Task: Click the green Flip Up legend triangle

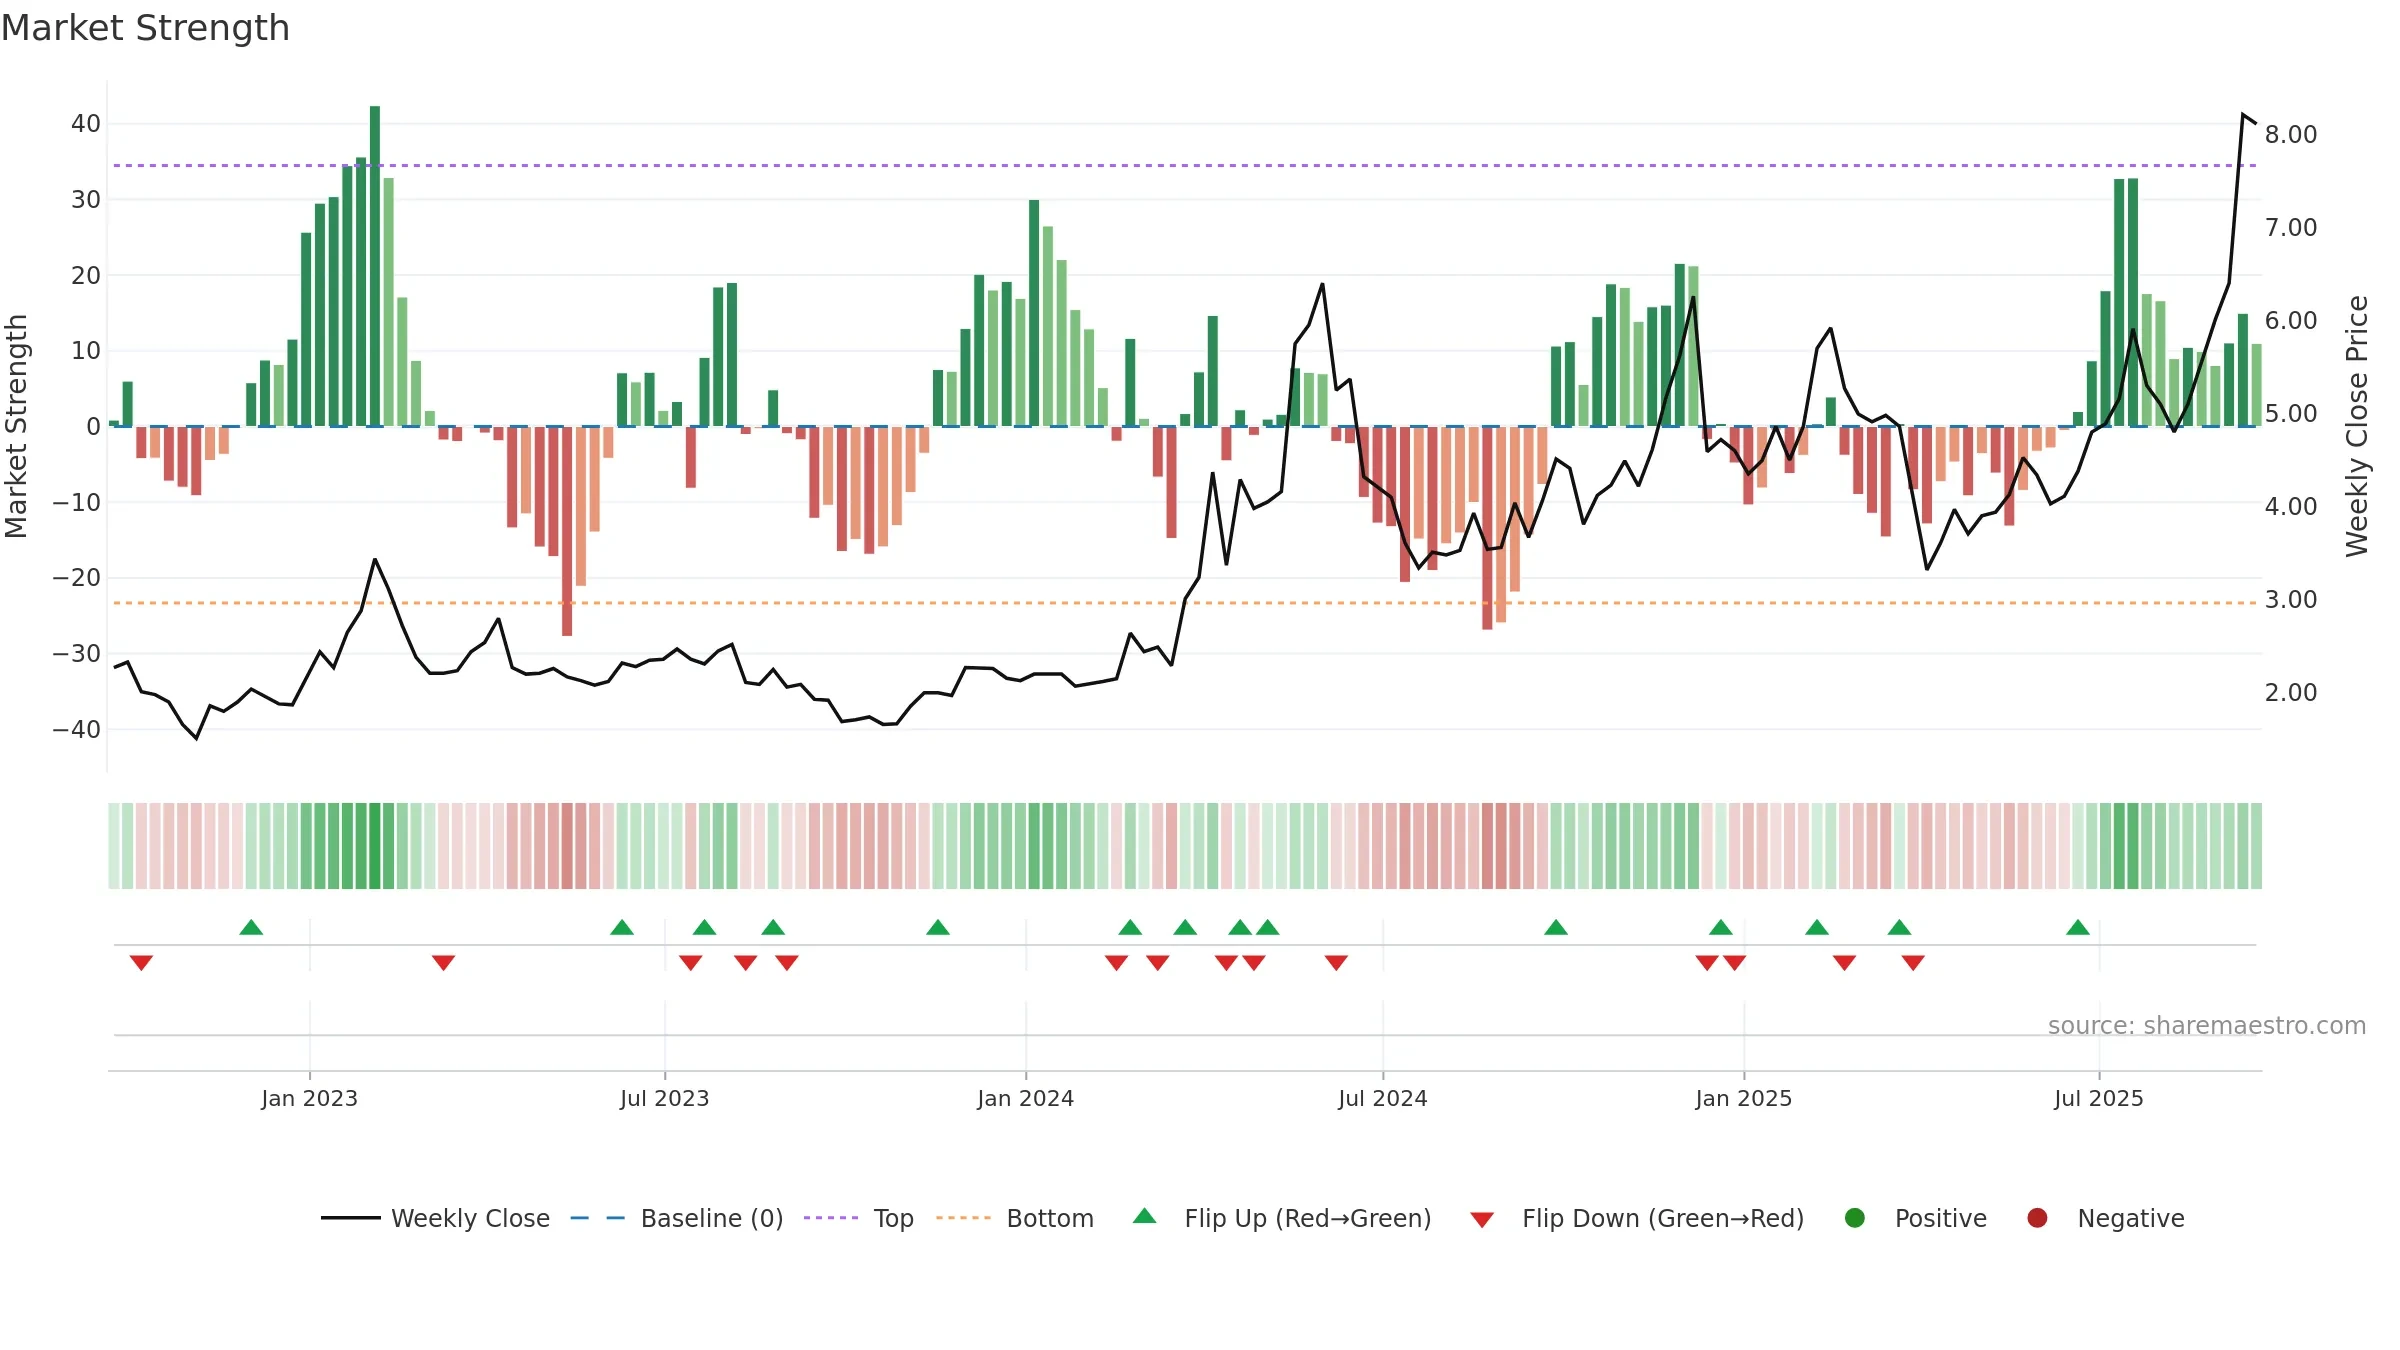Action: (x=1145, y=1216)
